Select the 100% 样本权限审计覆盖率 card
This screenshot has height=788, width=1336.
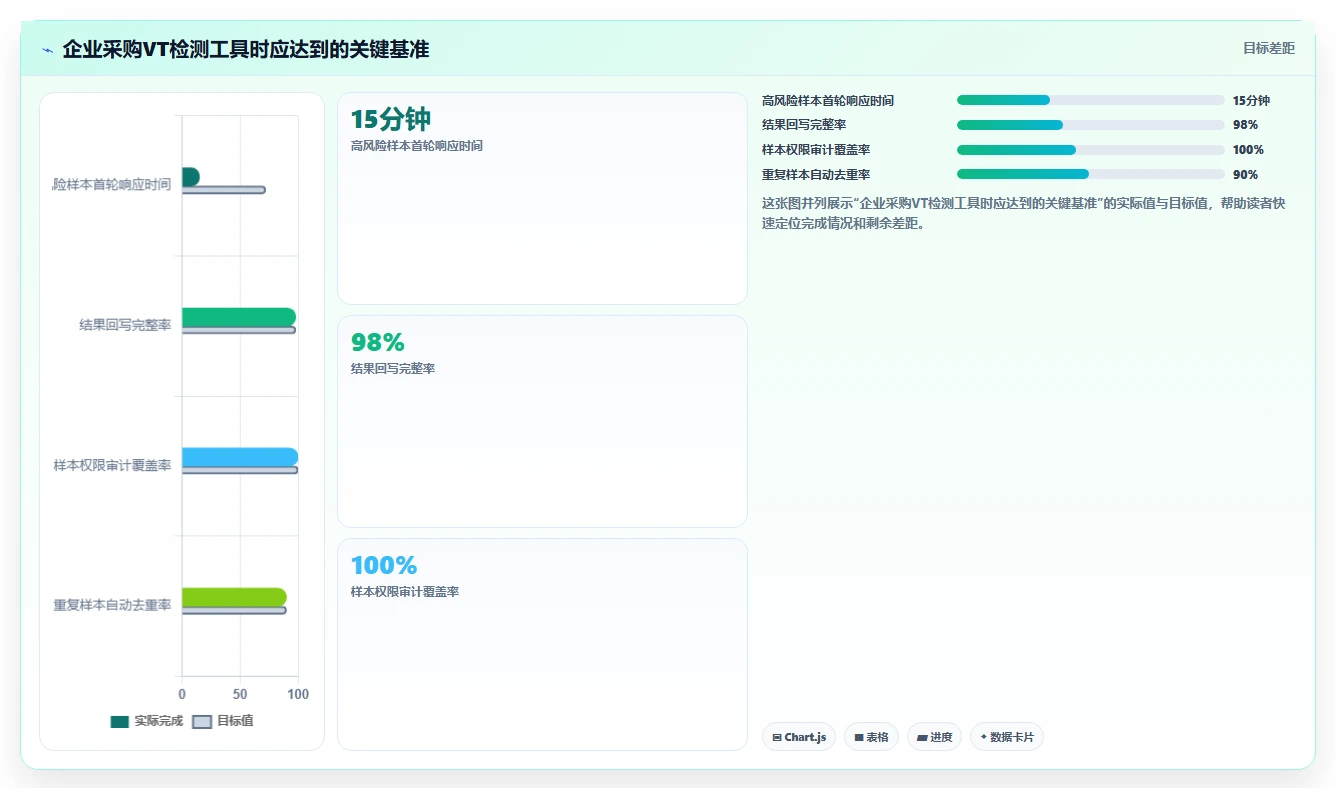pos(542,644)
